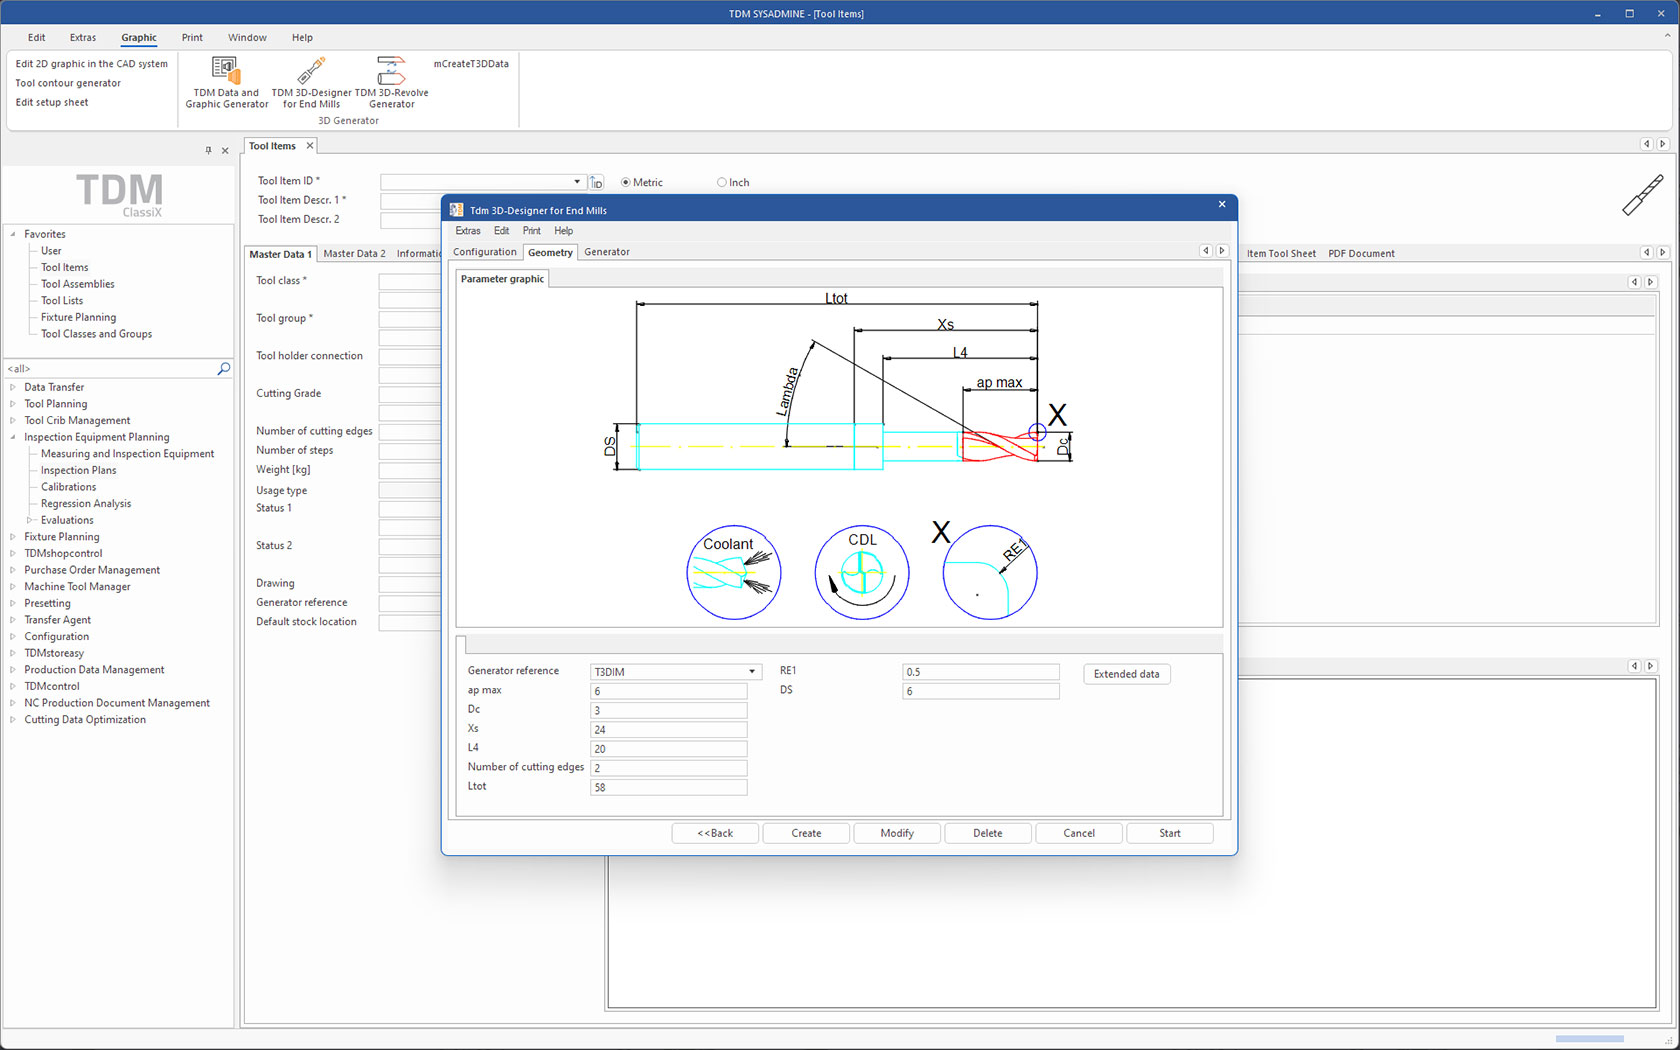
Task: Open TDM Data and Graphic Generator
Action: (x=226, y=82)
